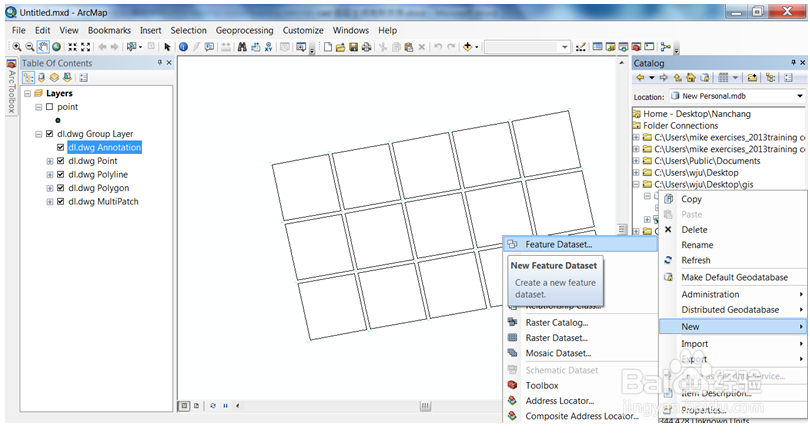Uncheck the dl.dwg Polyline layer
The height and width of the screenshot is (435, 810).
click(x=60, y=175)
